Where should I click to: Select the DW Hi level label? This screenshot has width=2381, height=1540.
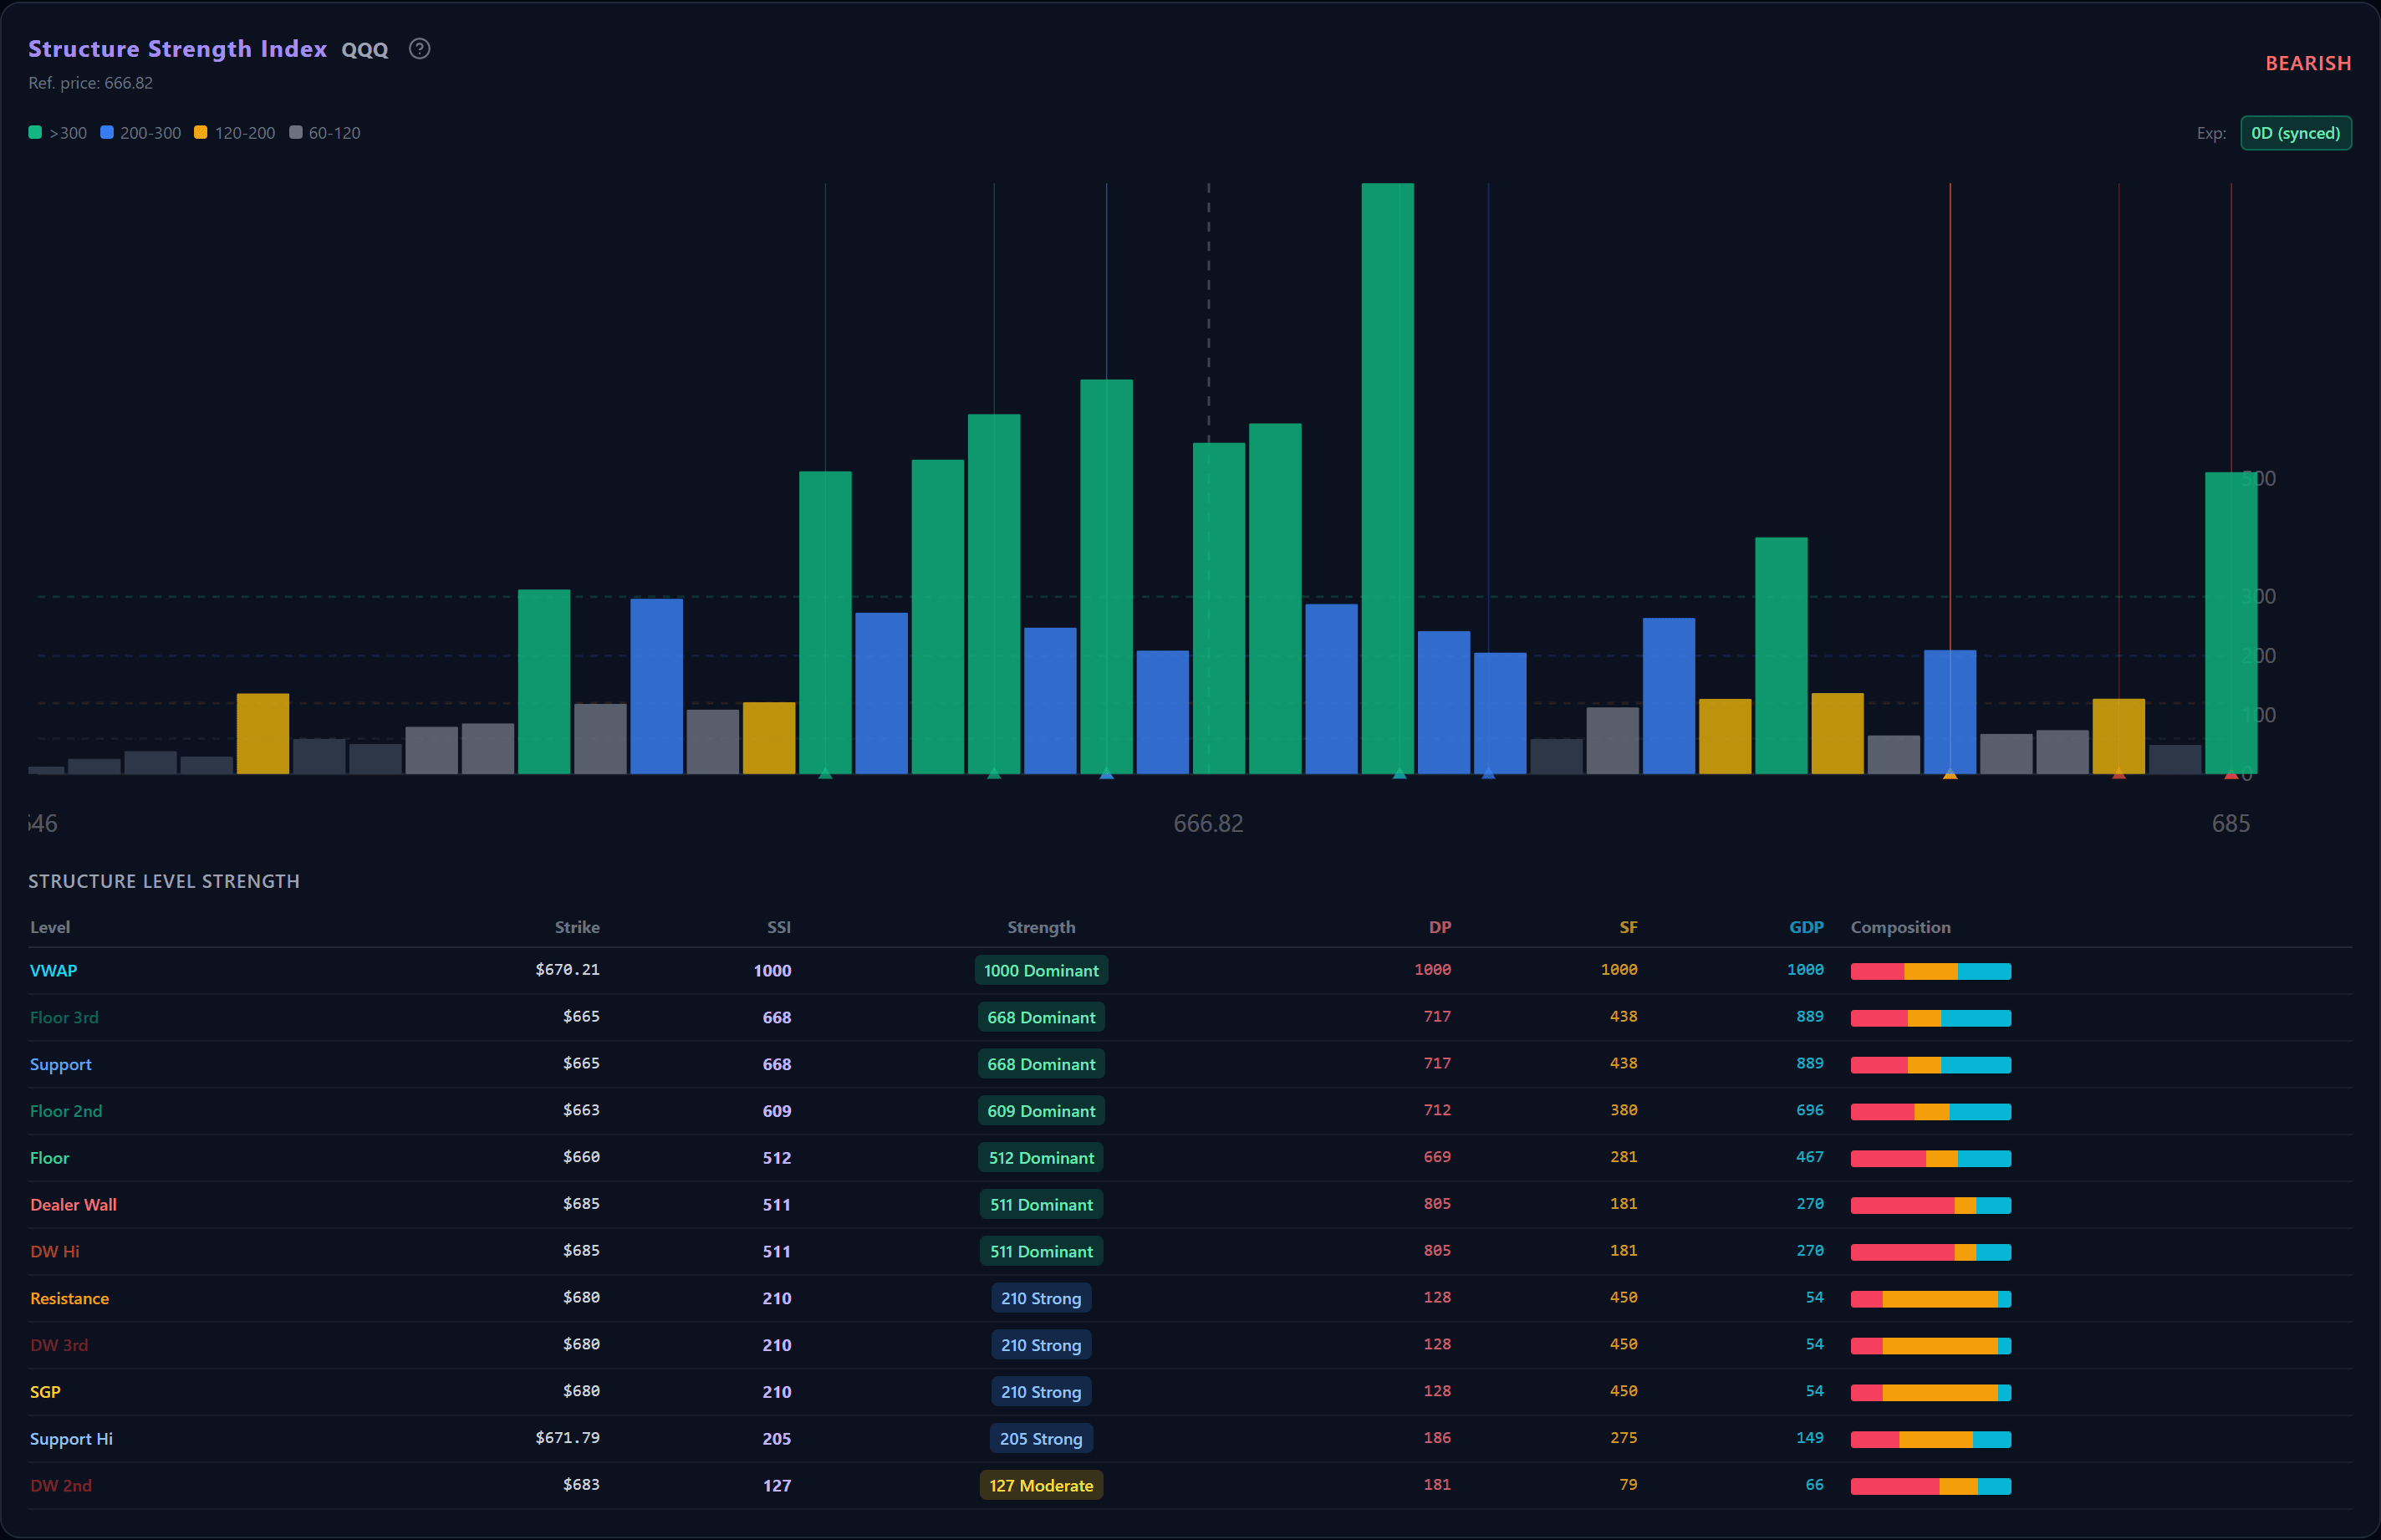[x=54, y=1251]
